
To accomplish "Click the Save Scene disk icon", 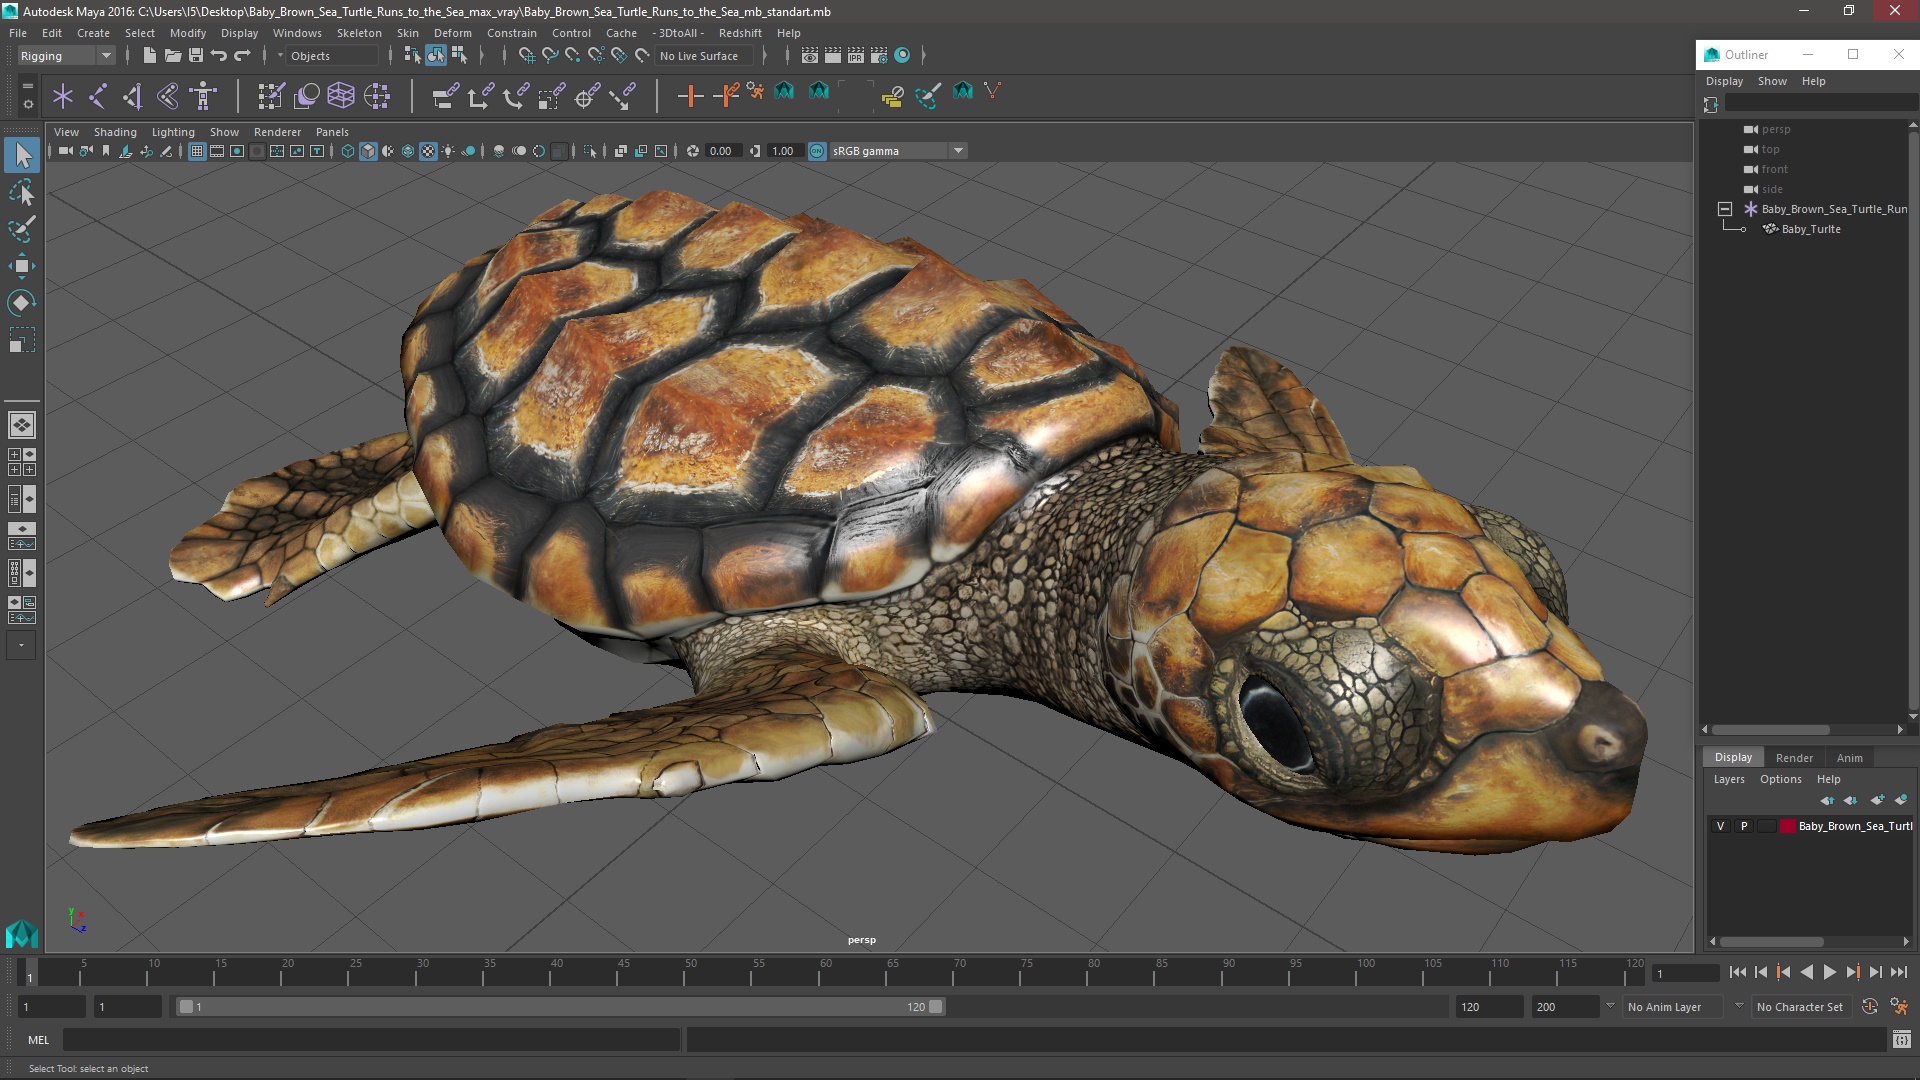I will click(x=196, y=56).
